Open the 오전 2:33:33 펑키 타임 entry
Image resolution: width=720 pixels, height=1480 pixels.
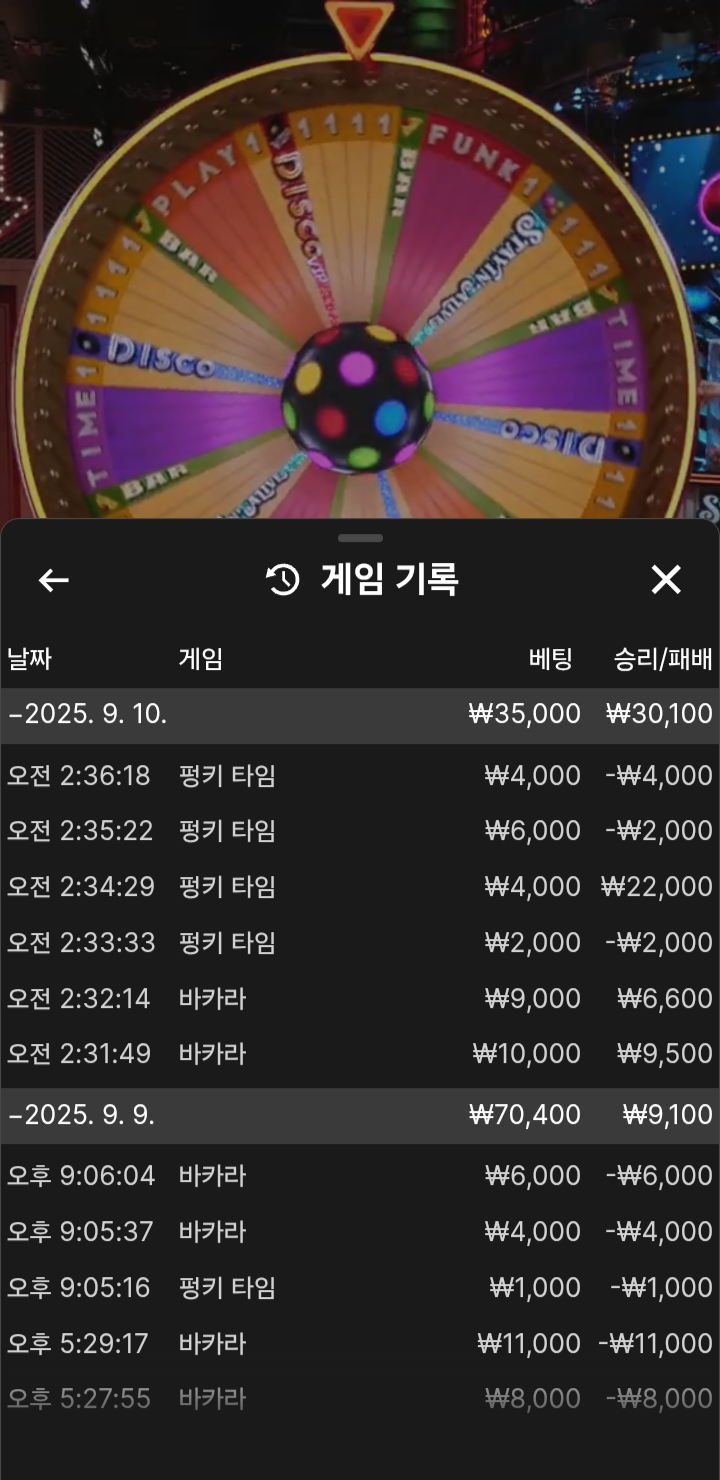tap(360, 943)
